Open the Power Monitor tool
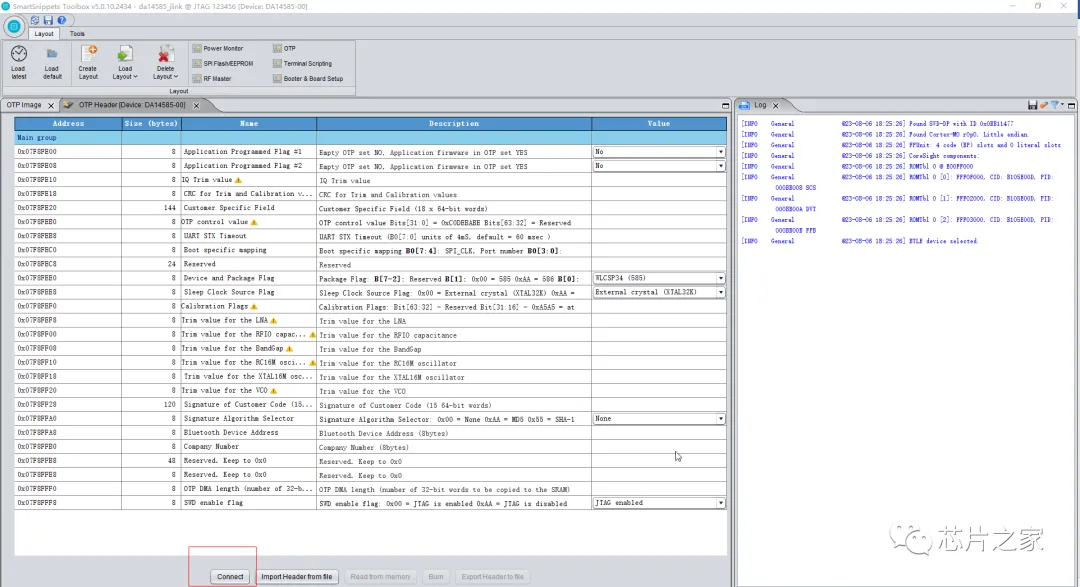1080x587 pixels. [218, 48]
